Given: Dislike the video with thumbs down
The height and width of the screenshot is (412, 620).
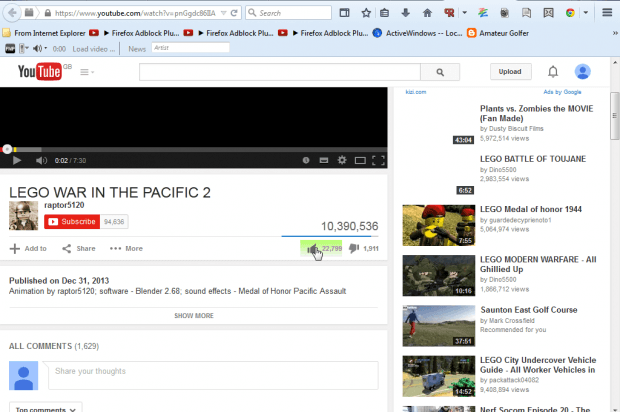Looking at the screenshot, I should click(x=364, y=248).
